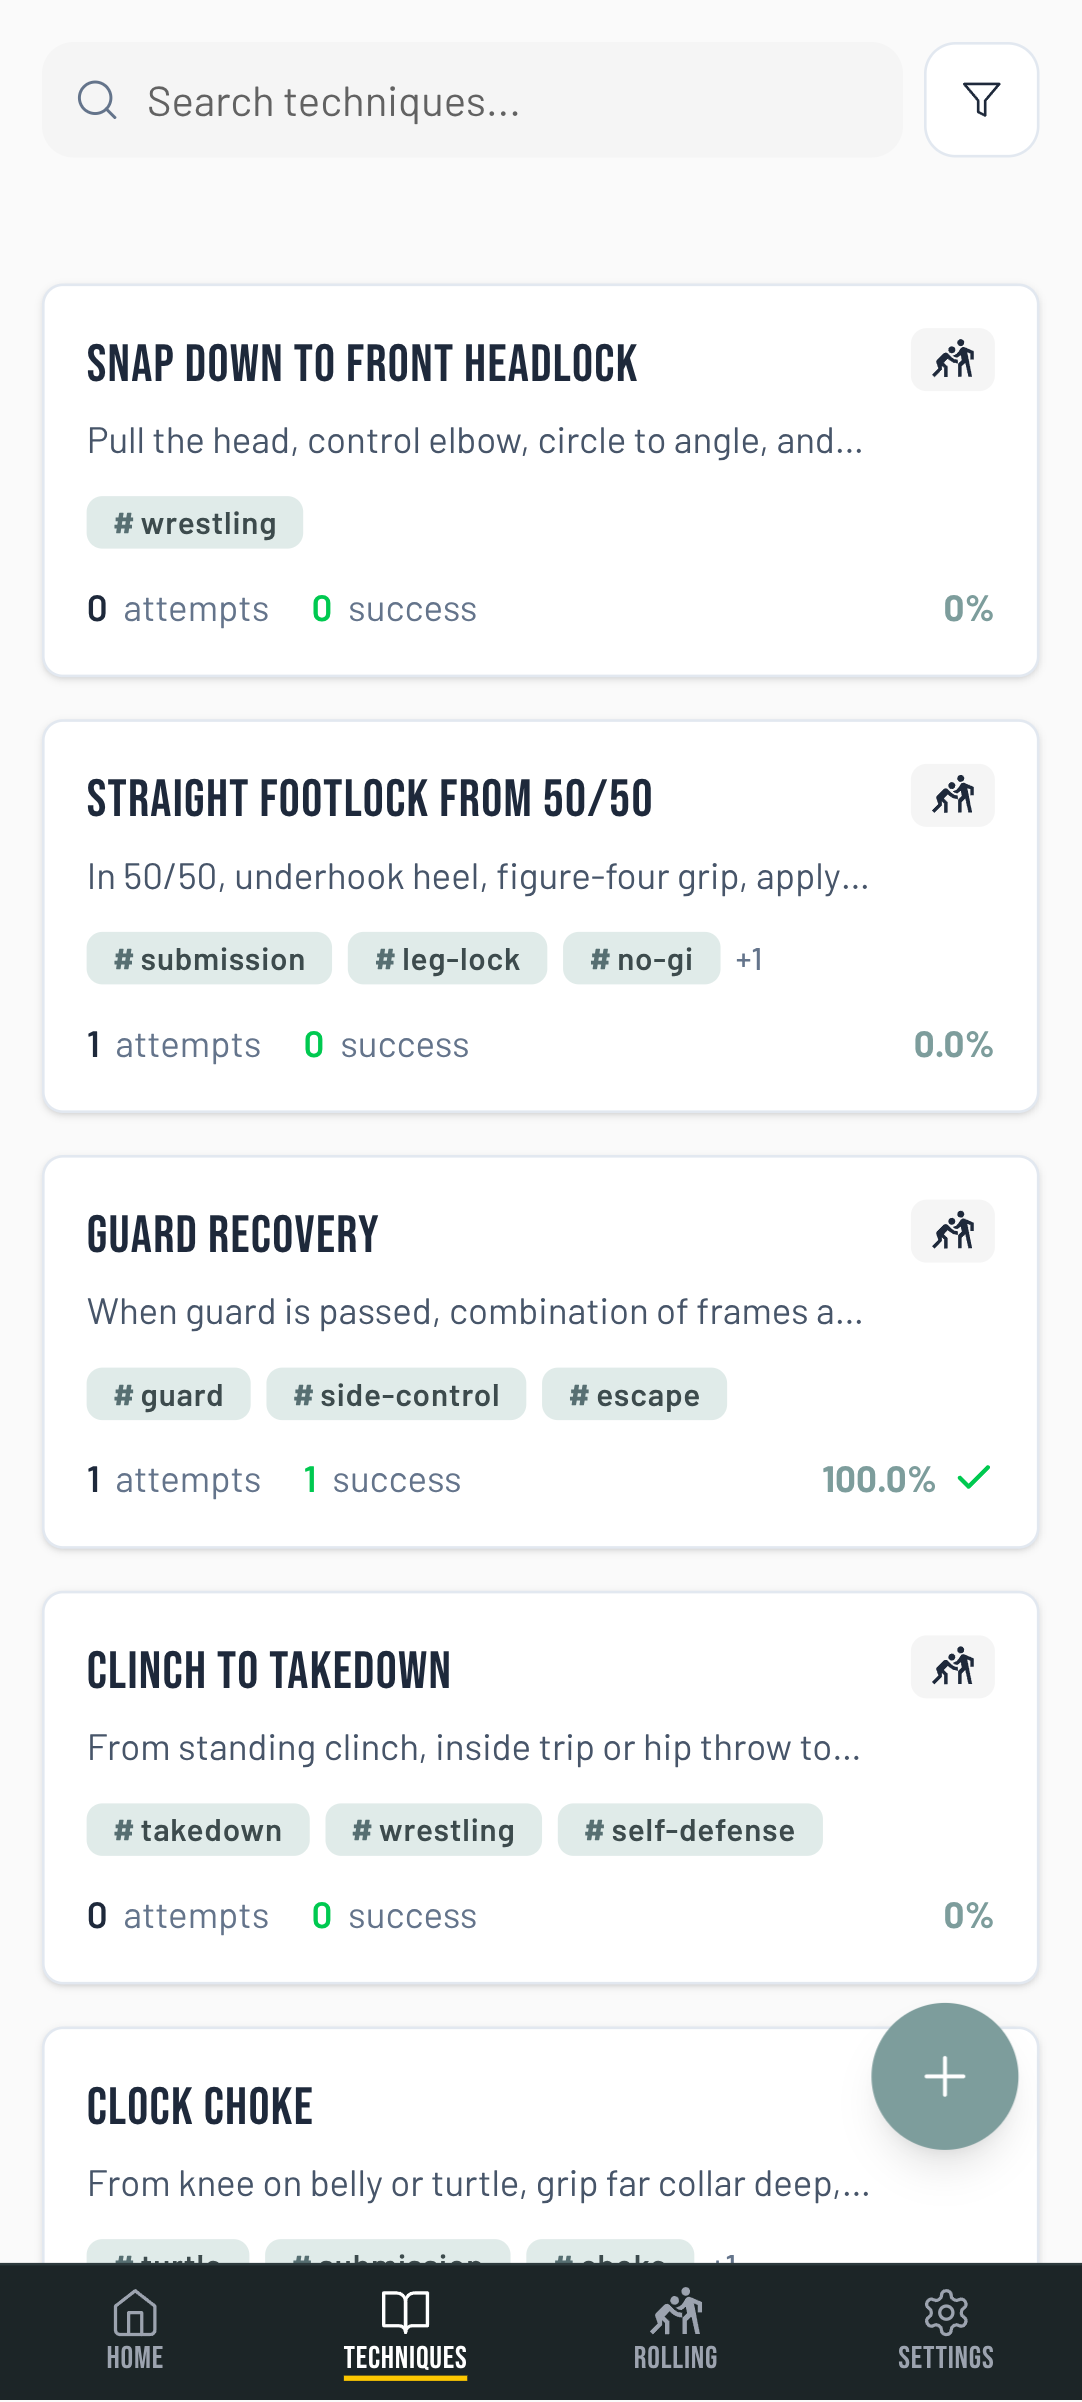Click the #self-defense tag on Clinch to Takedown
This screenshot has width=1082, height=2402.
point(690,1829)
